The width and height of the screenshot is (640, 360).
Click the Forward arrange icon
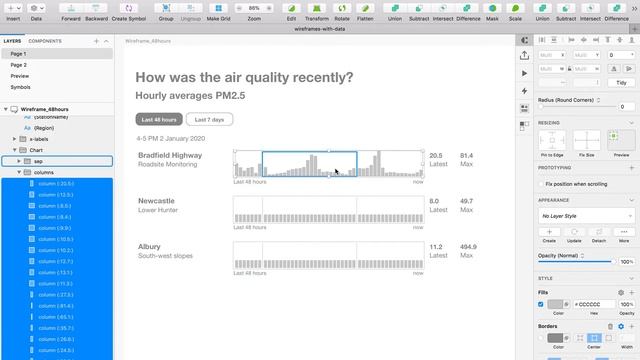tap(71, 8)
